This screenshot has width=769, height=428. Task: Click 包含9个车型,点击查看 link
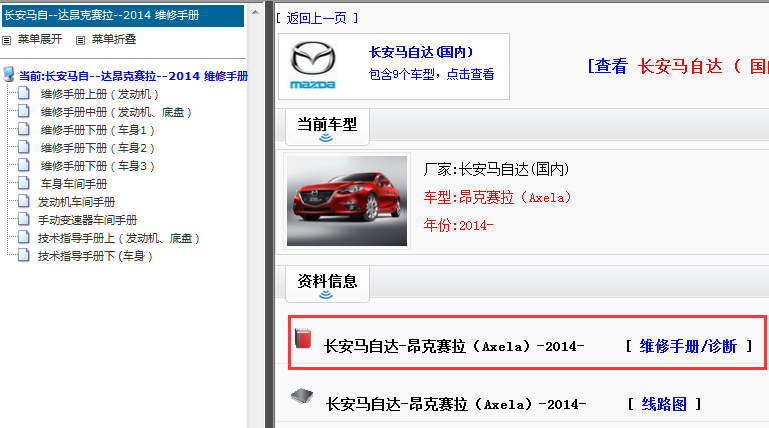[x=431, y=75]
